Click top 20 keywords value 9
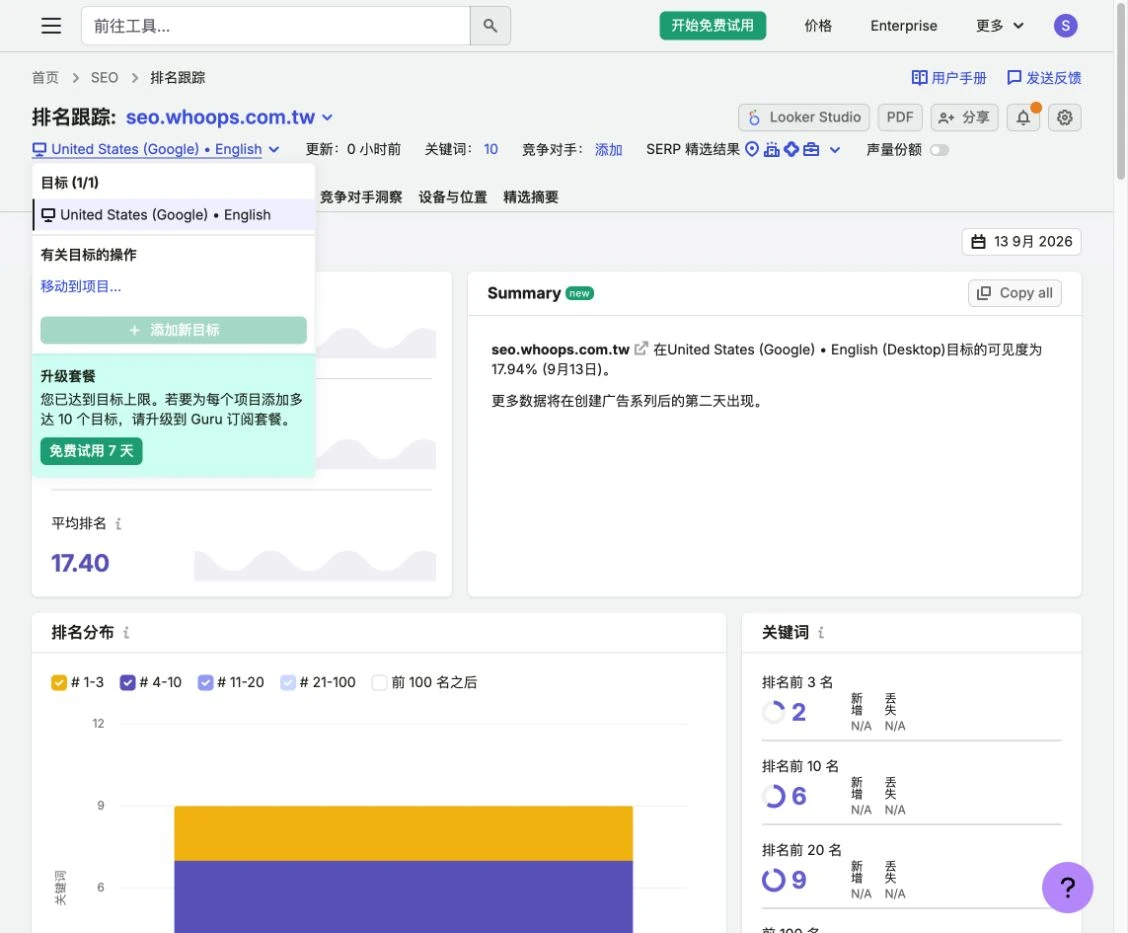 coord(799,880)
